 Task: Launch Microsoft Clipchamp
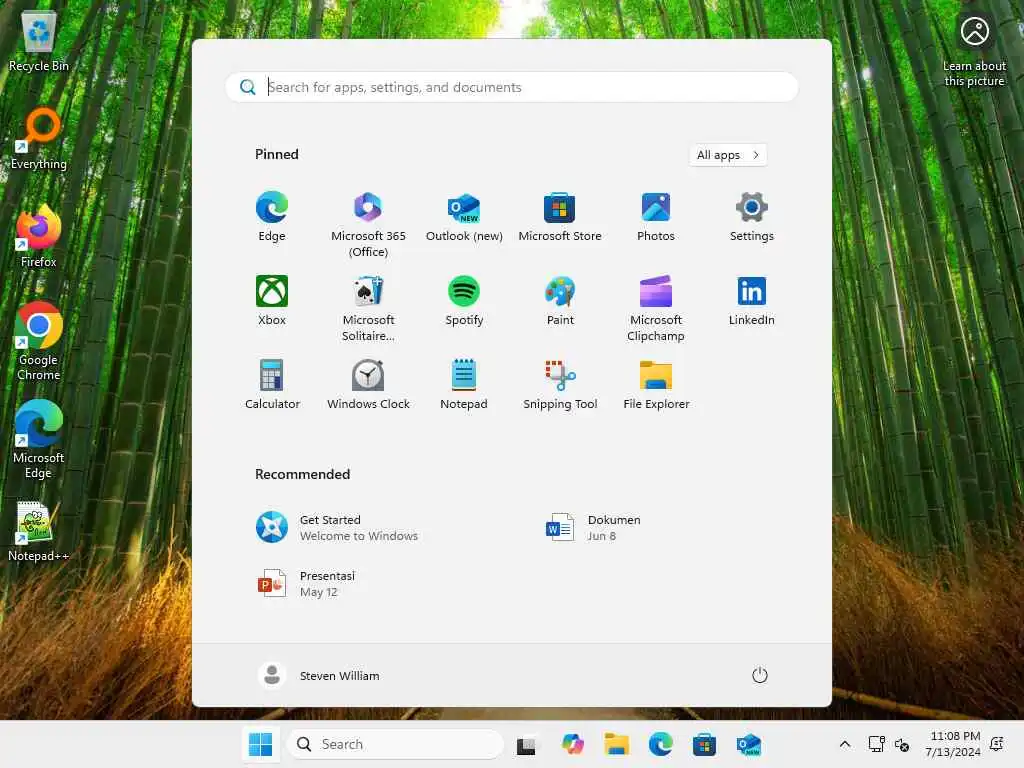tap(656, 308)
